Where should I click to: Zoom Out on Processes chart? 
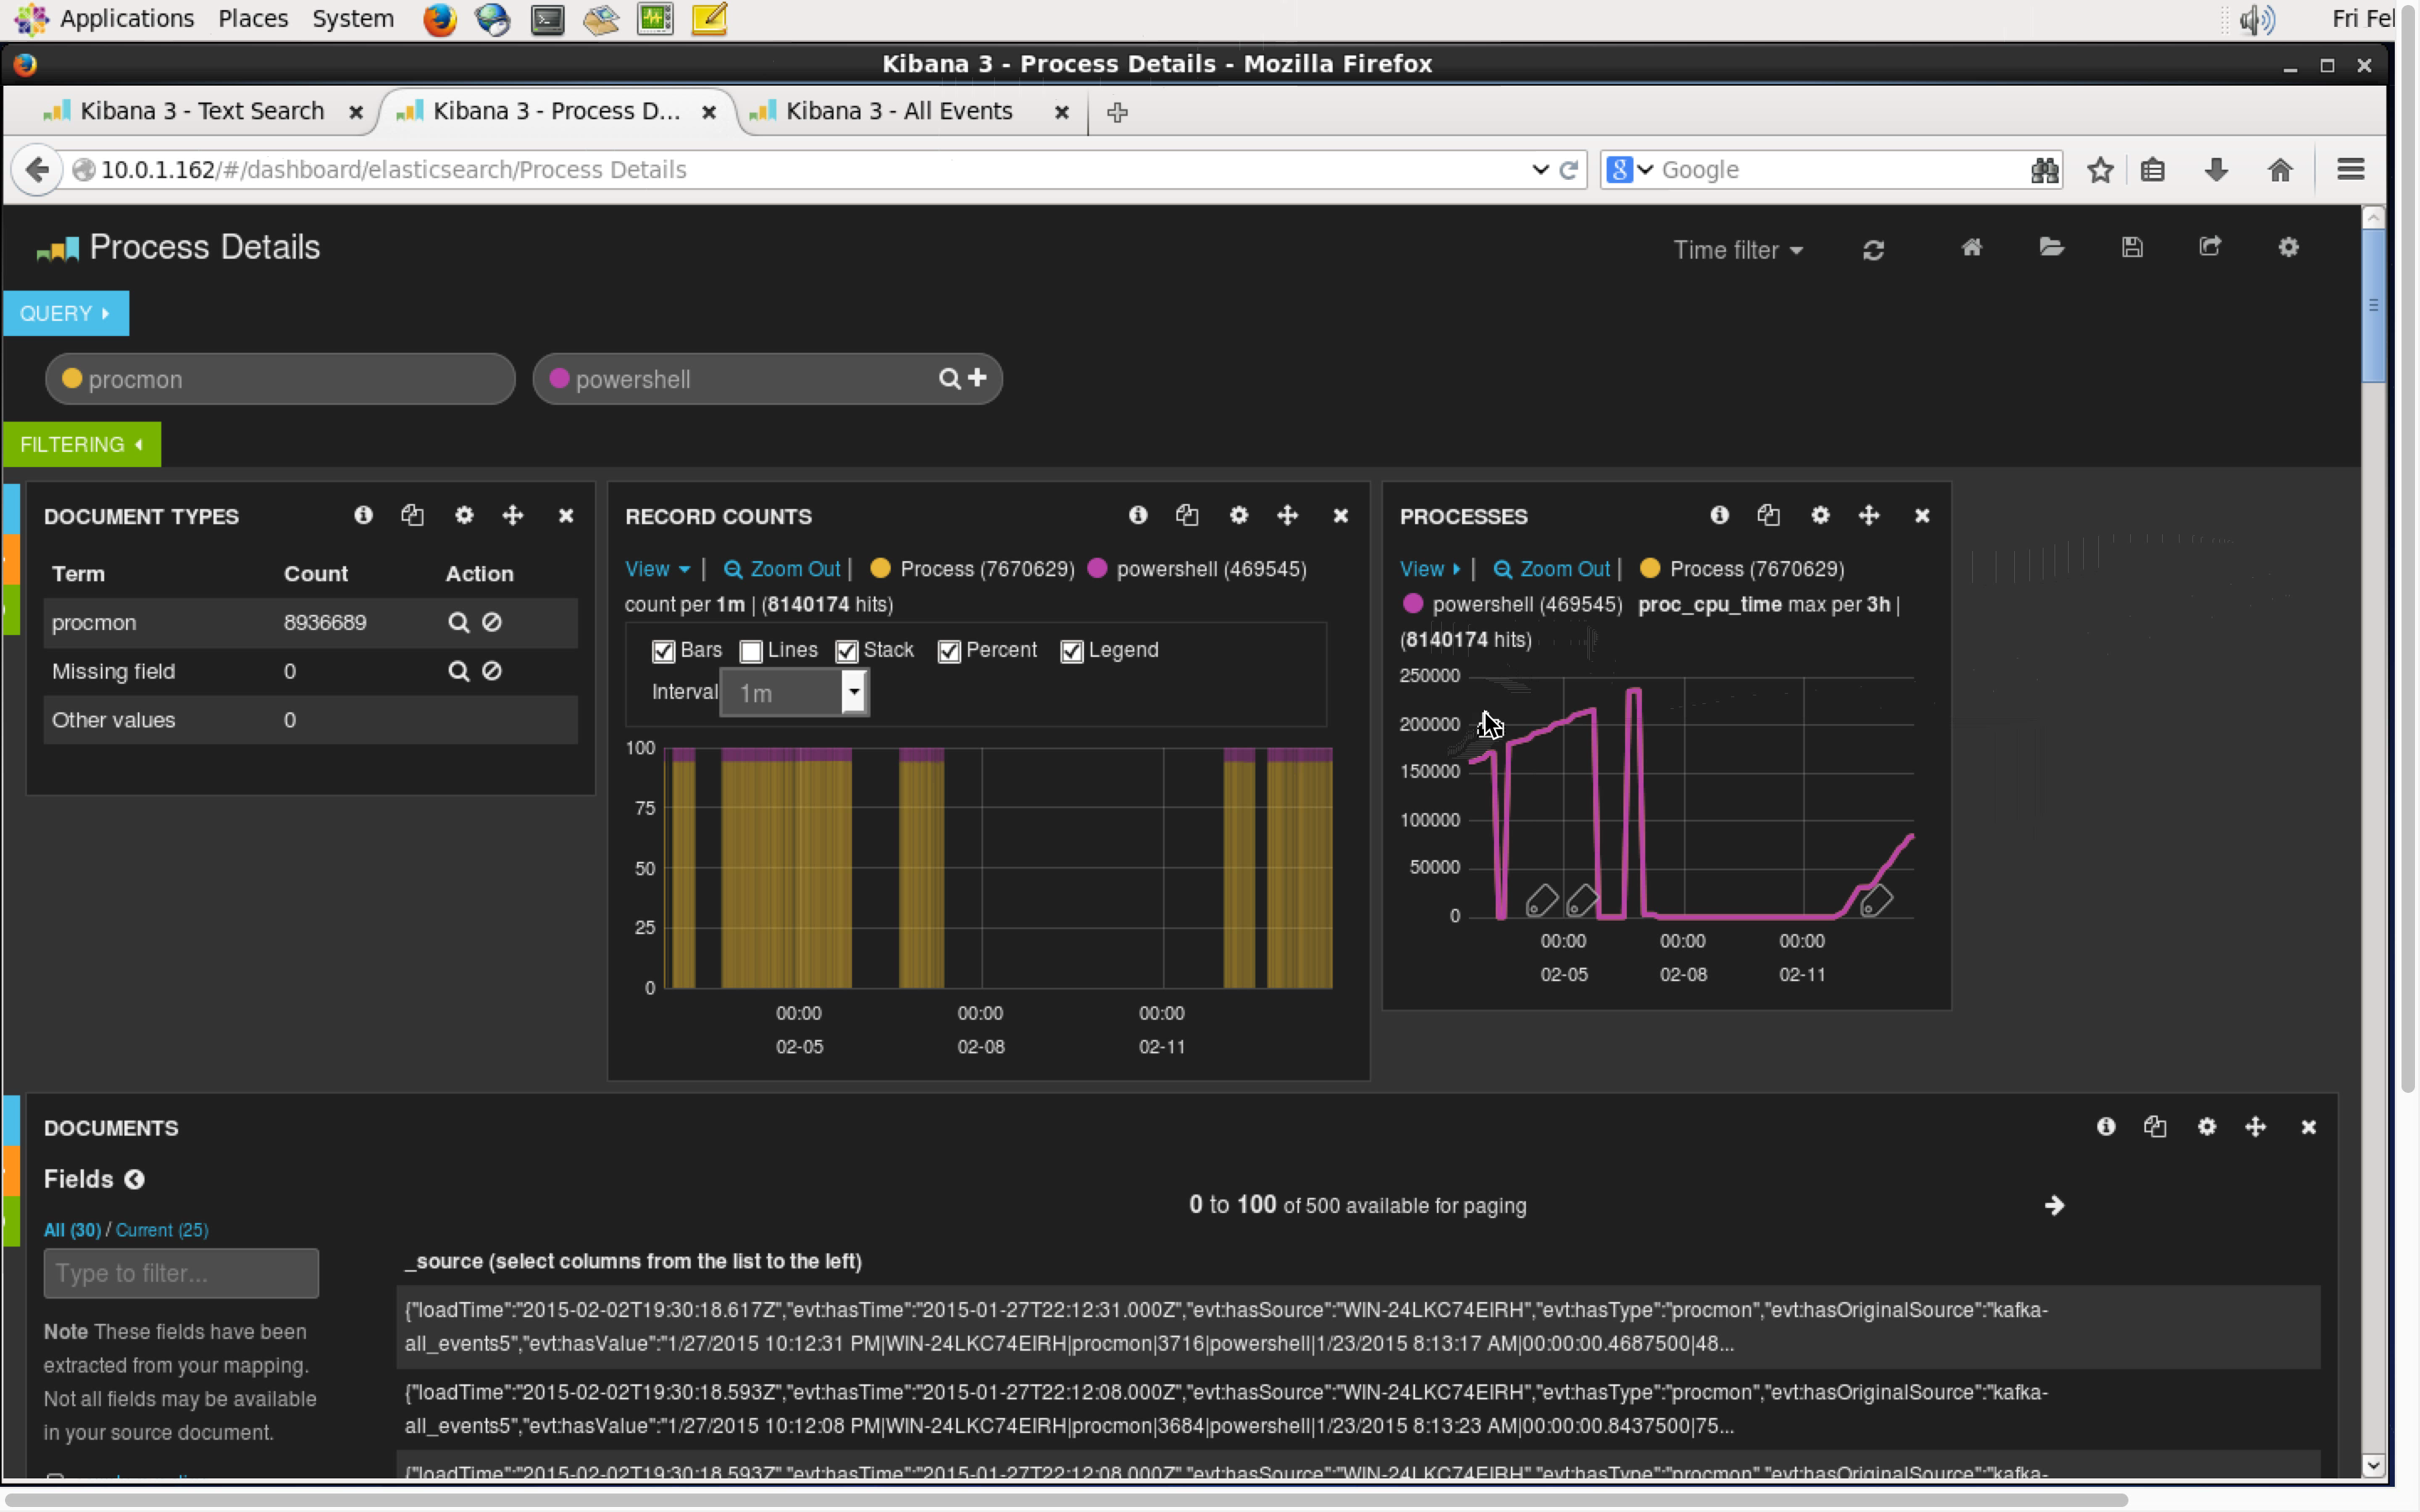click(x=1552, y=569)
